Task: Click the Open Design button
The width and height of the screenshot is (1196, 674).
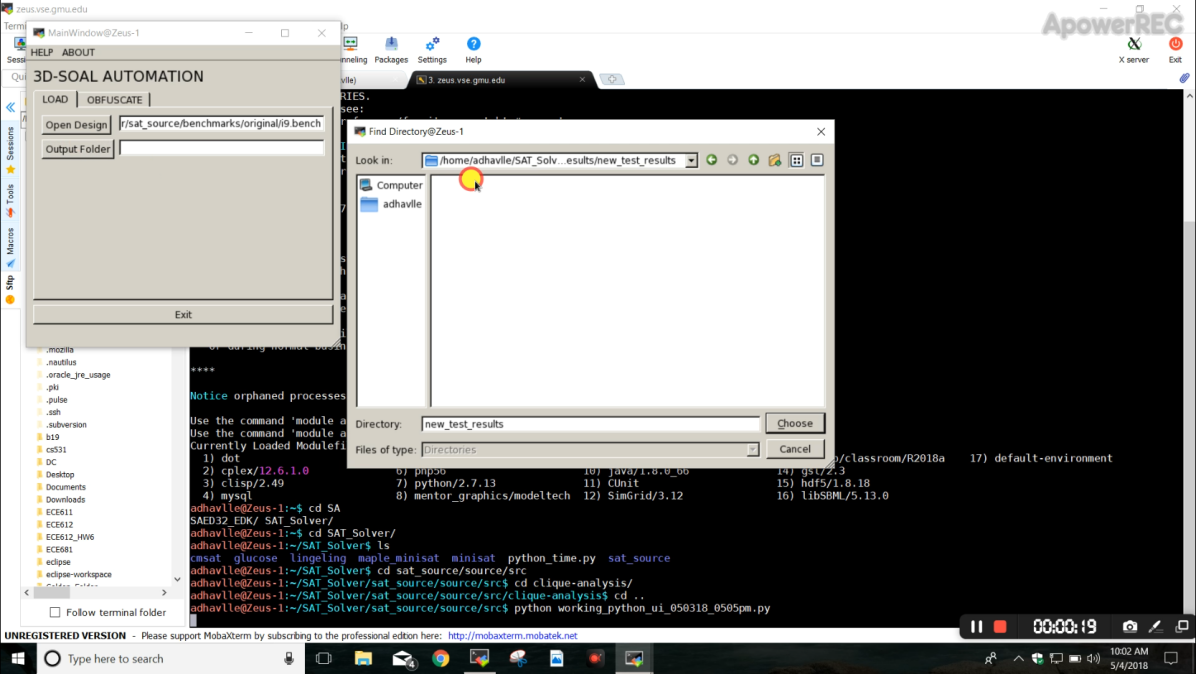Action: pos(76,124)
